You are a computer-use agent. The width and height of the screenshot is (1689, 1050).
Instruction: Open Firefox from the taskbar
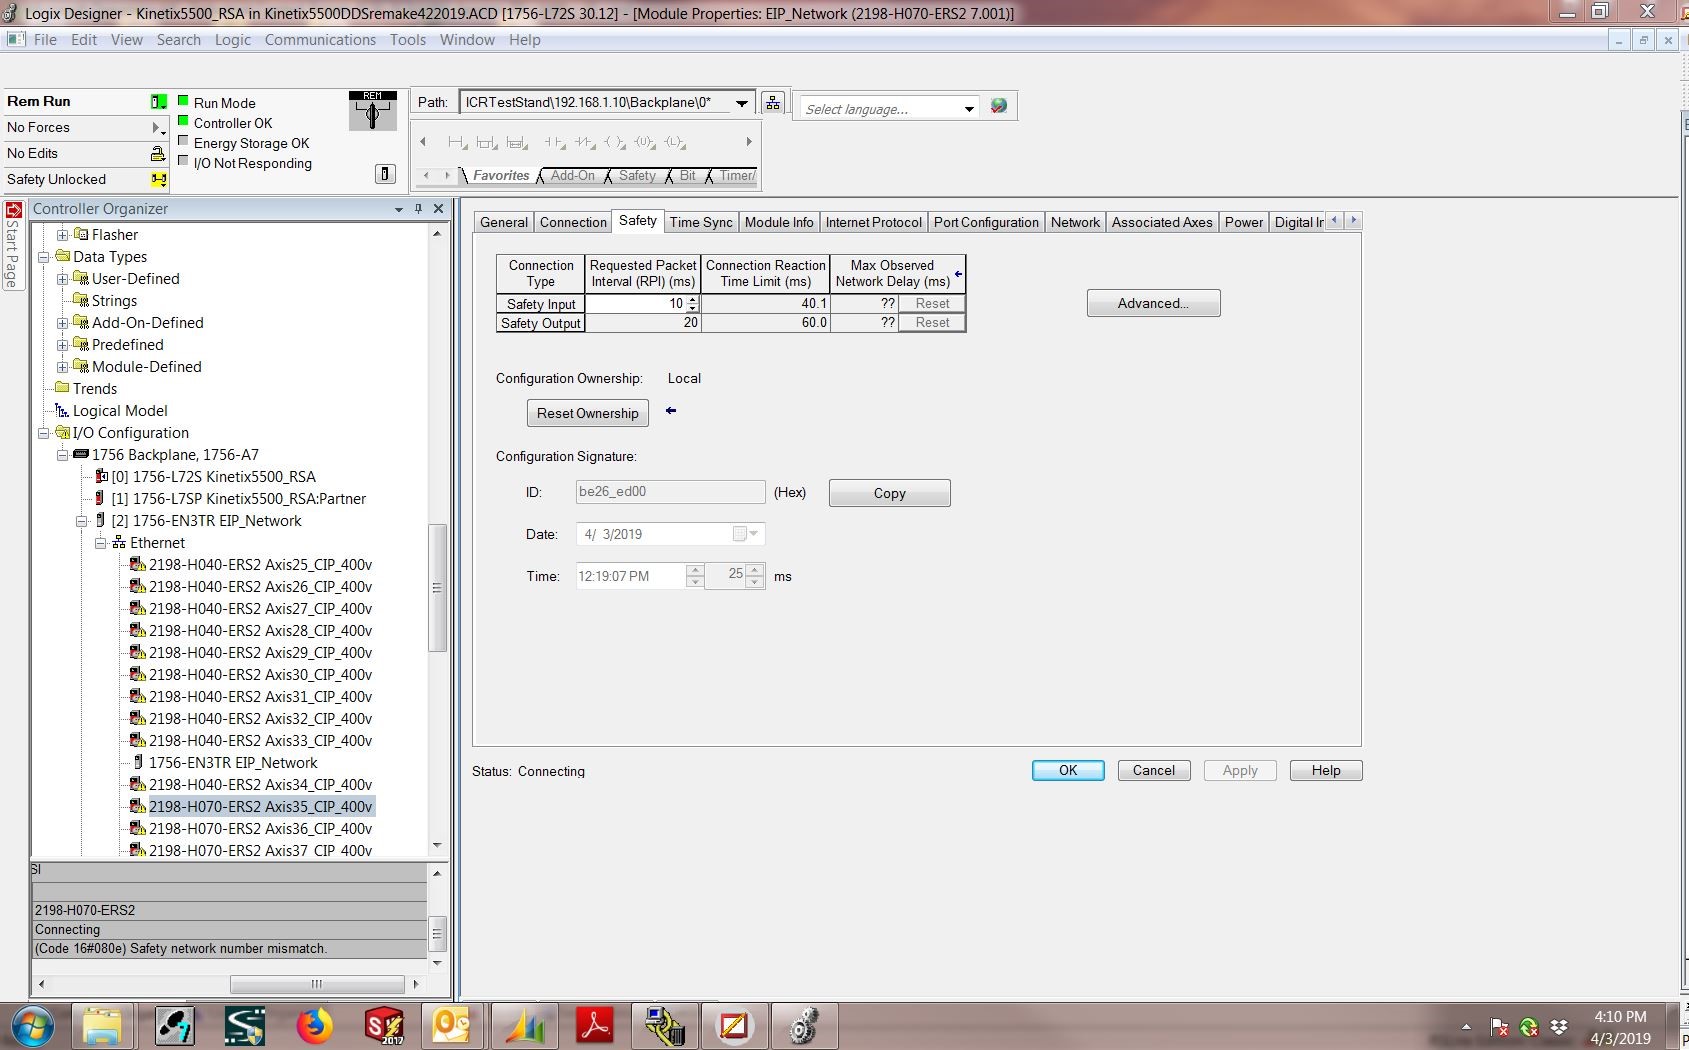tap(314, 1026)
